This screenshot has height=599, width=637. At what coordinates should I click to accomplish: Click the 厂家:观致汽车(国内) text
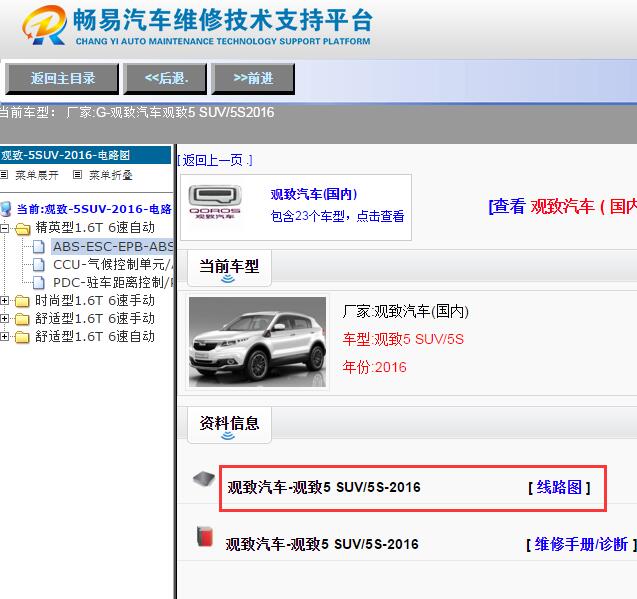pyautogui.click(x=405, y=311)
